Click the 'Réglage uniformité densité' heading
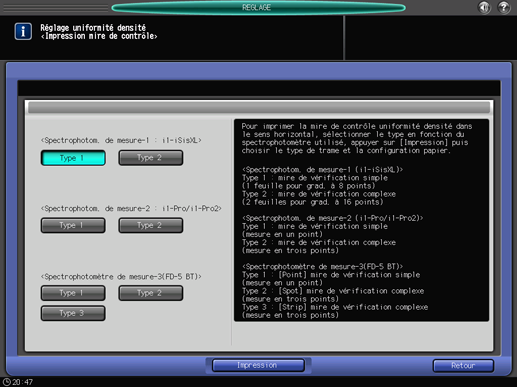 coord(93,28)
